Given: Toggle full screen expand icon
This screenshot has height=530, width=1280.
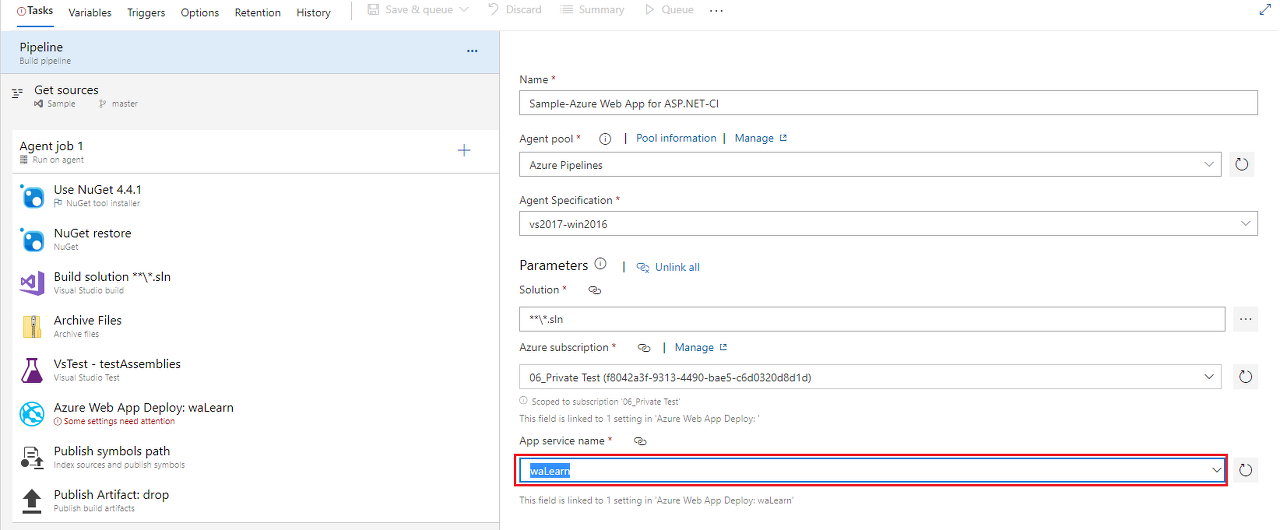Looking at the screenshot, I should coord(1264,10).
